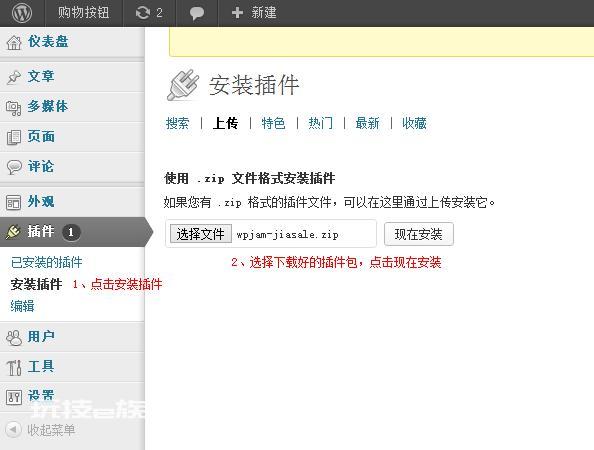Open the 仪表盘 dashboard home icon

pyautogui.click(x=14, y=42)
